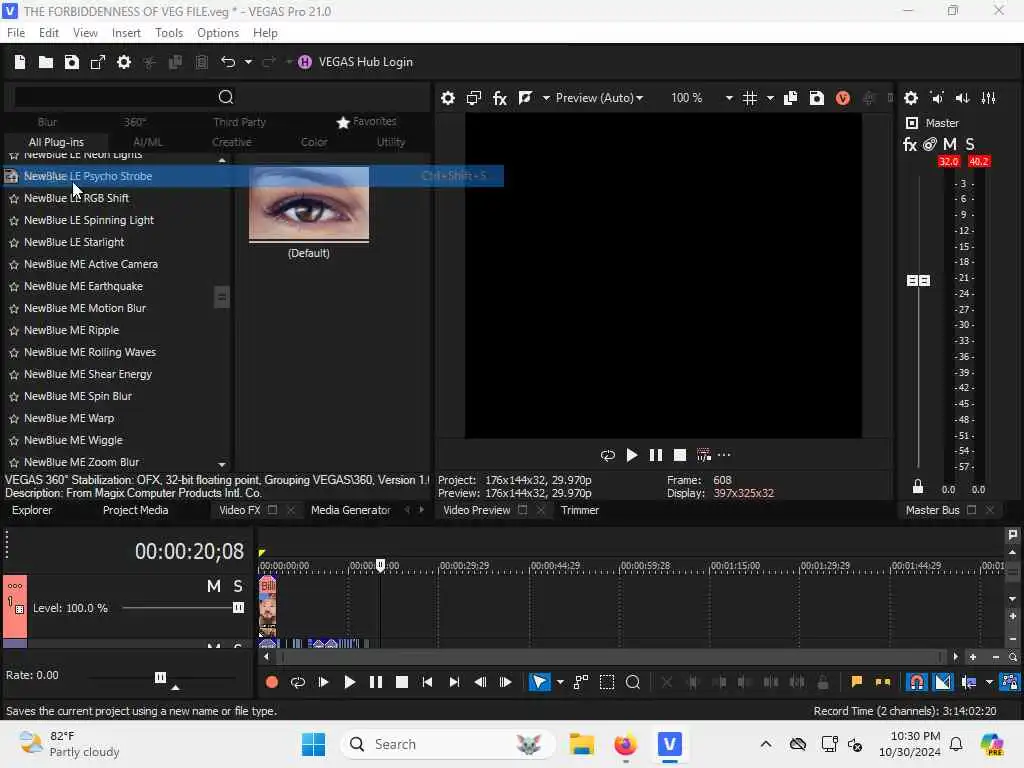Viewport: 1024px width, 768px height.
Task: Favorite NewBlue LE Starlight with its star
Action: 14,243
